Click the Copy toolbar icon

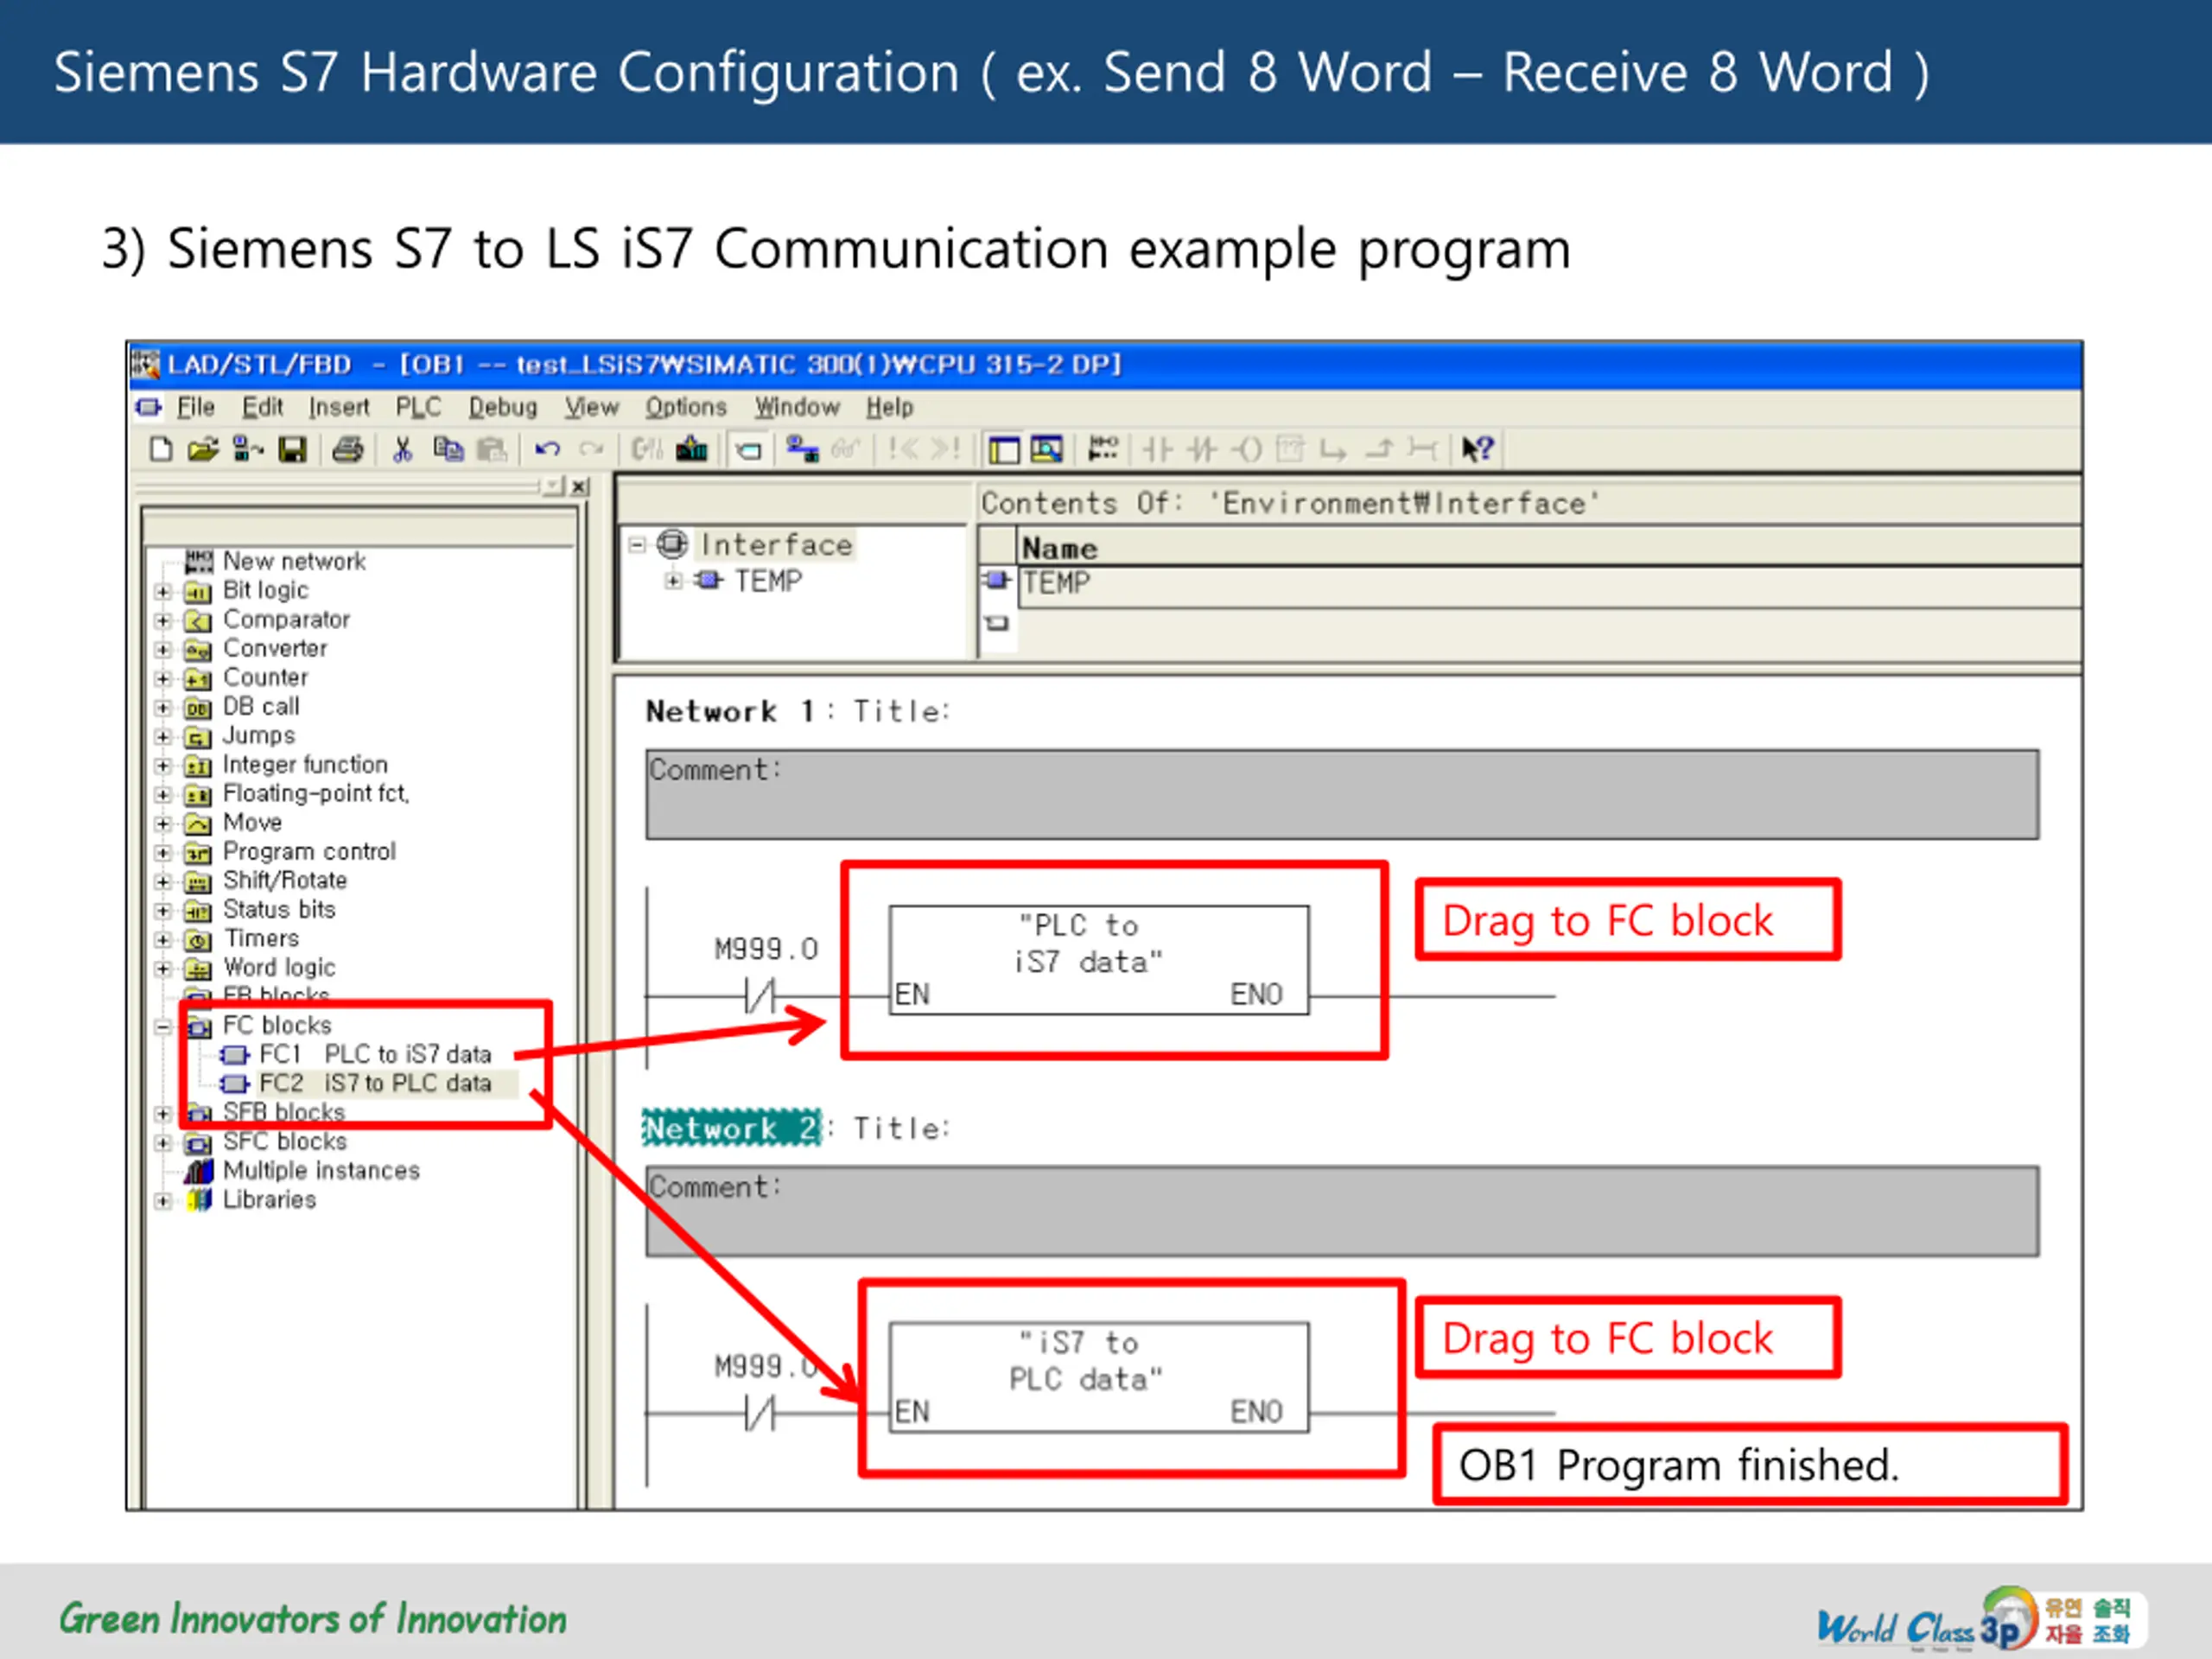pyautogui.click(x=448, y=450)
